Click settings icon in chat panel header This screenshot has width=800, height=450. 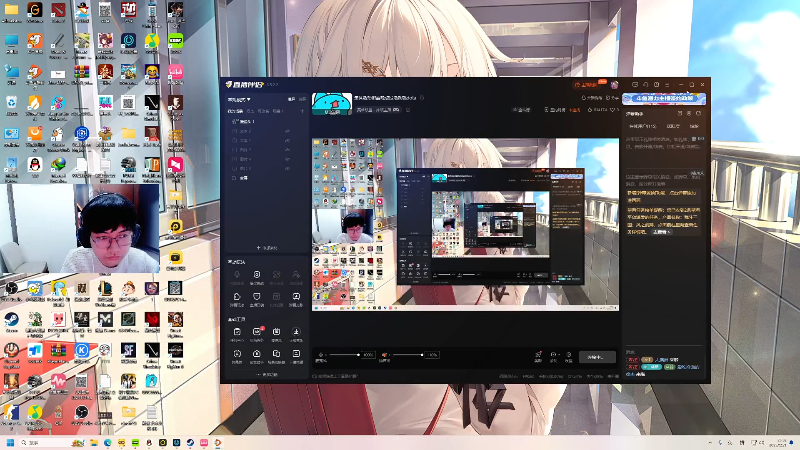(689, 113)
